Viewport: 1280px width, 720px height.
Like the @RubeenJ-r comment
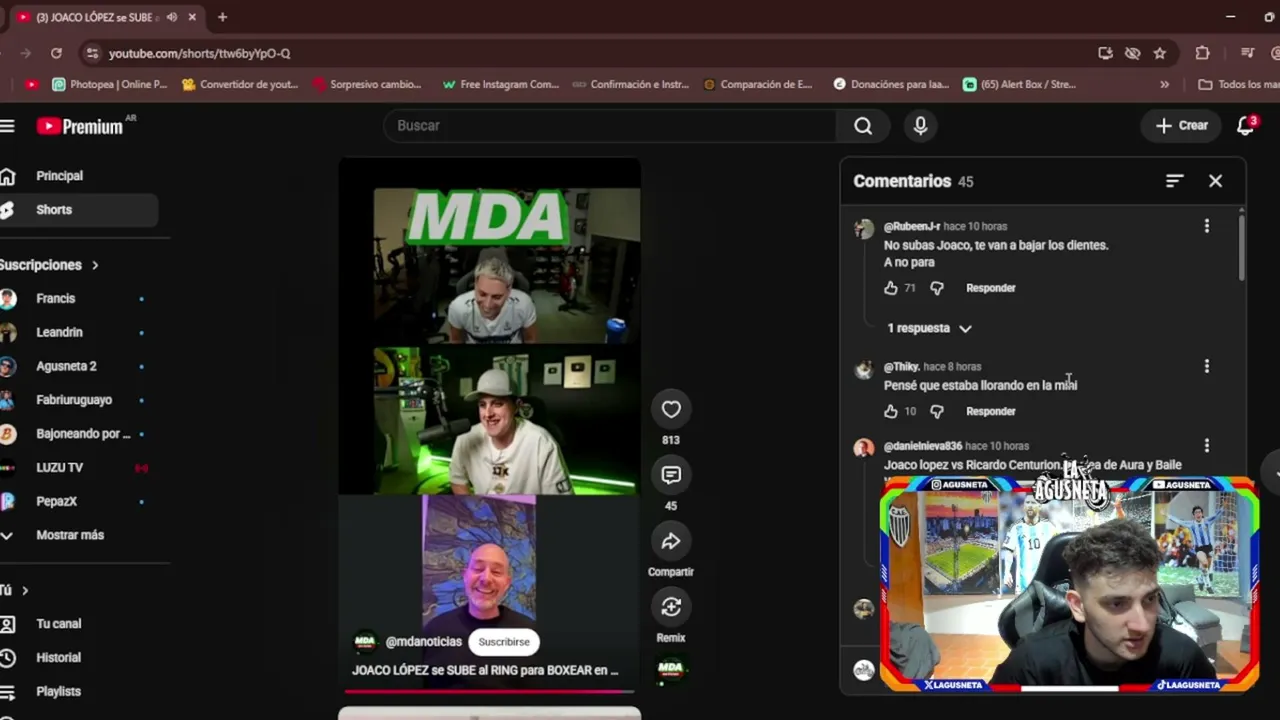(891, 288)
